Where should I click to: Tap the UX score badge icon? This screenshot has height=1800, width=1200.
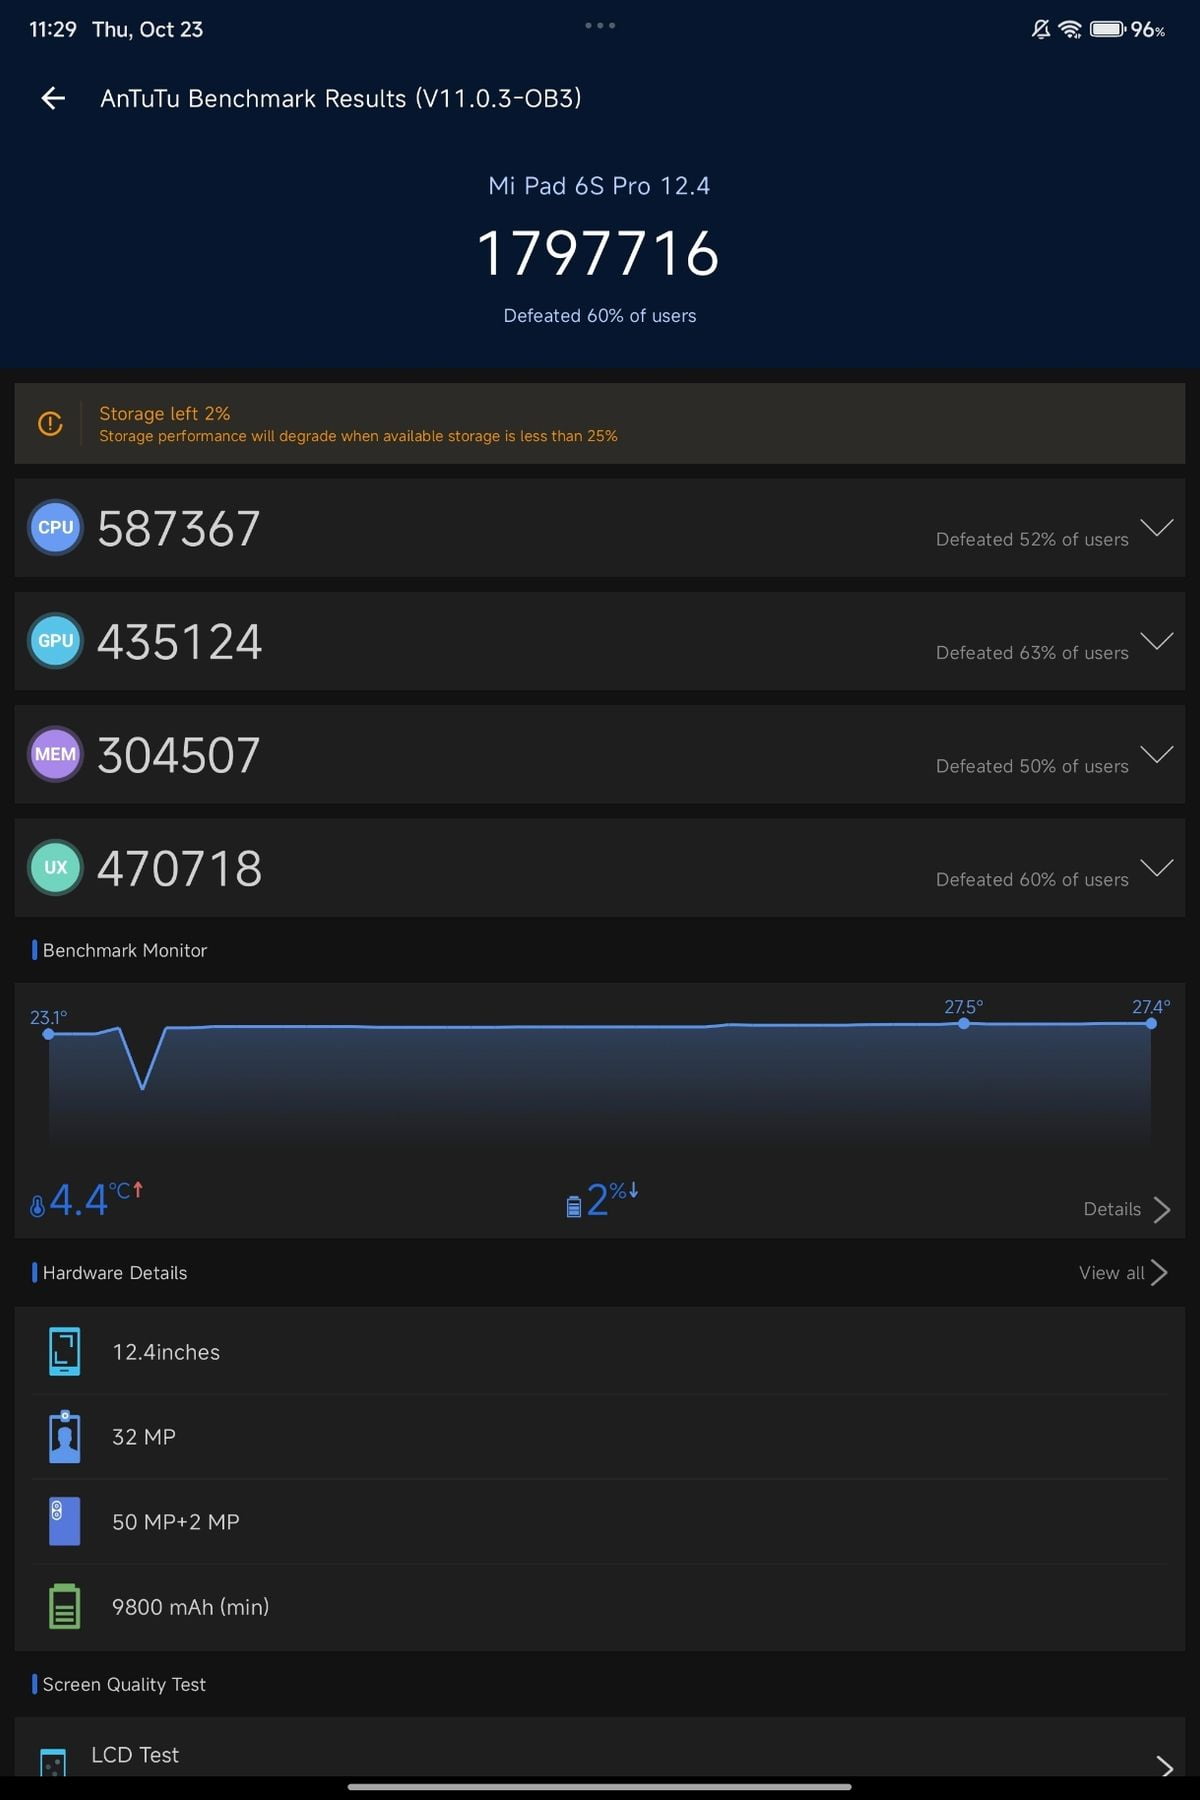point(56,867)
